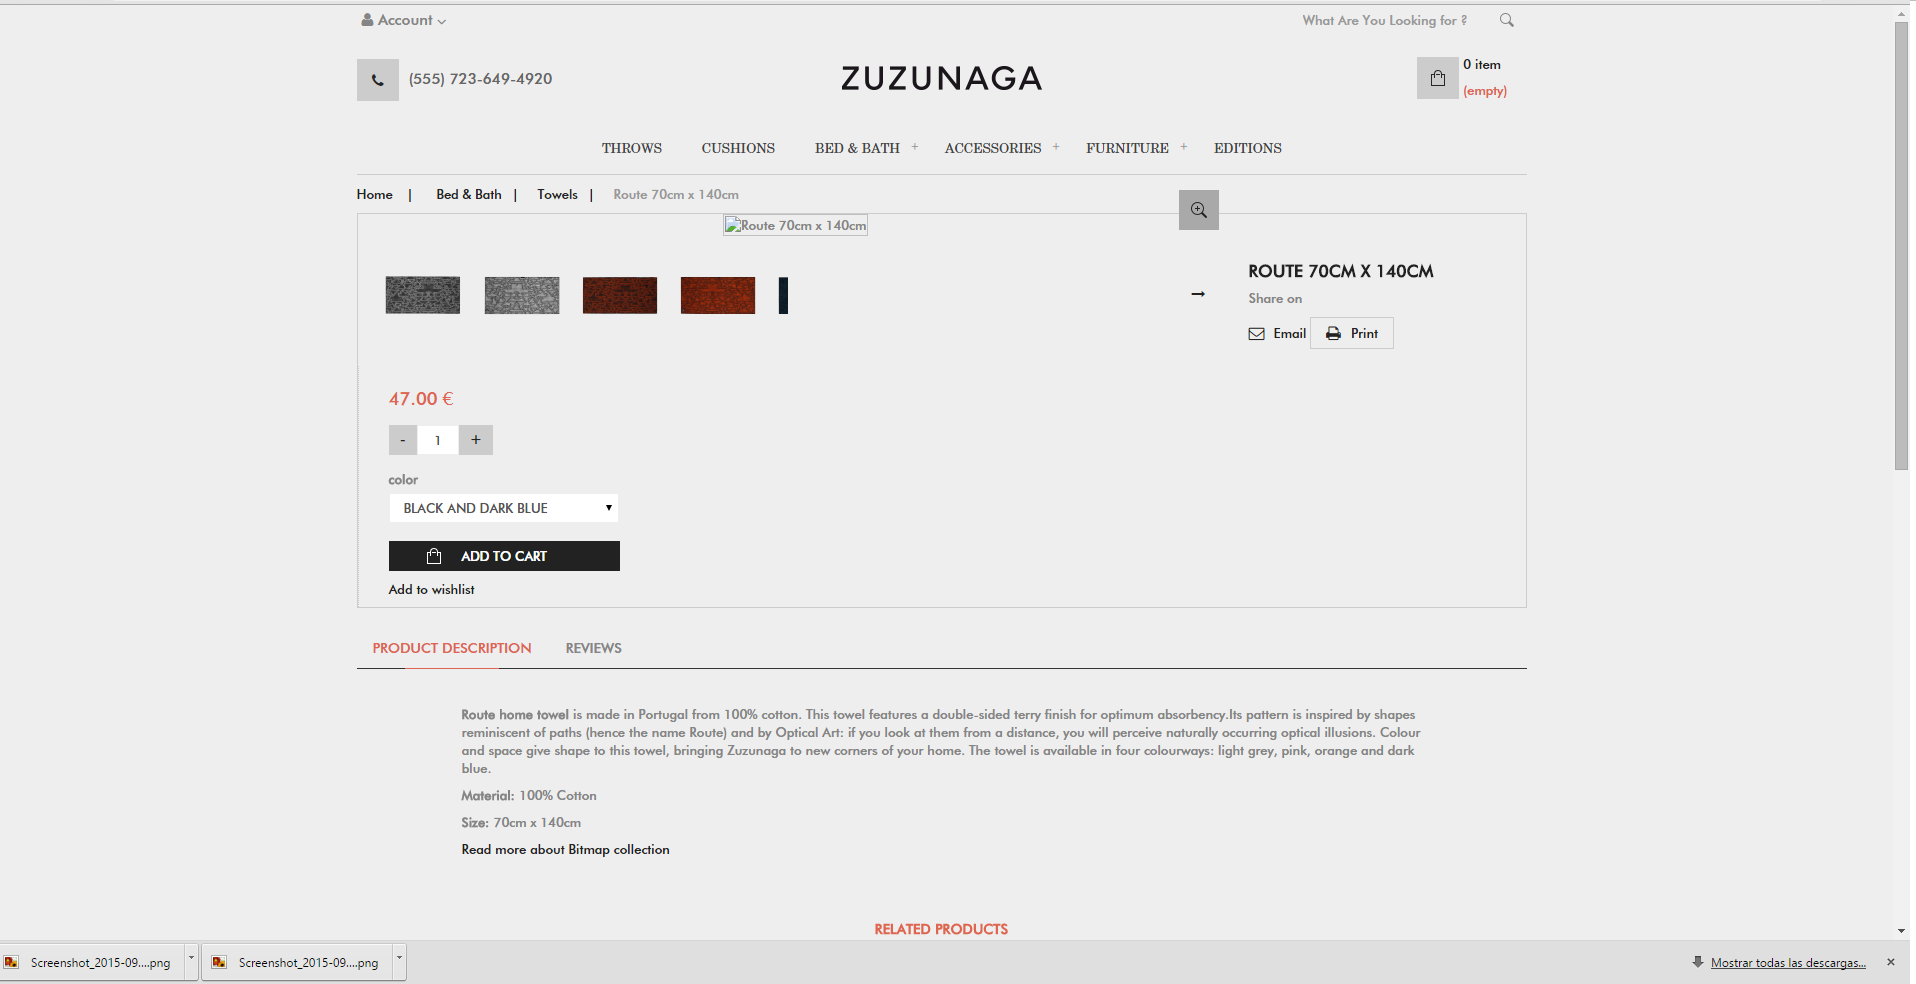Image resolution: width=1916 pixels, height=984 pixels.
Task: Click Add to wishlist link
Action: tap(432, 590)
